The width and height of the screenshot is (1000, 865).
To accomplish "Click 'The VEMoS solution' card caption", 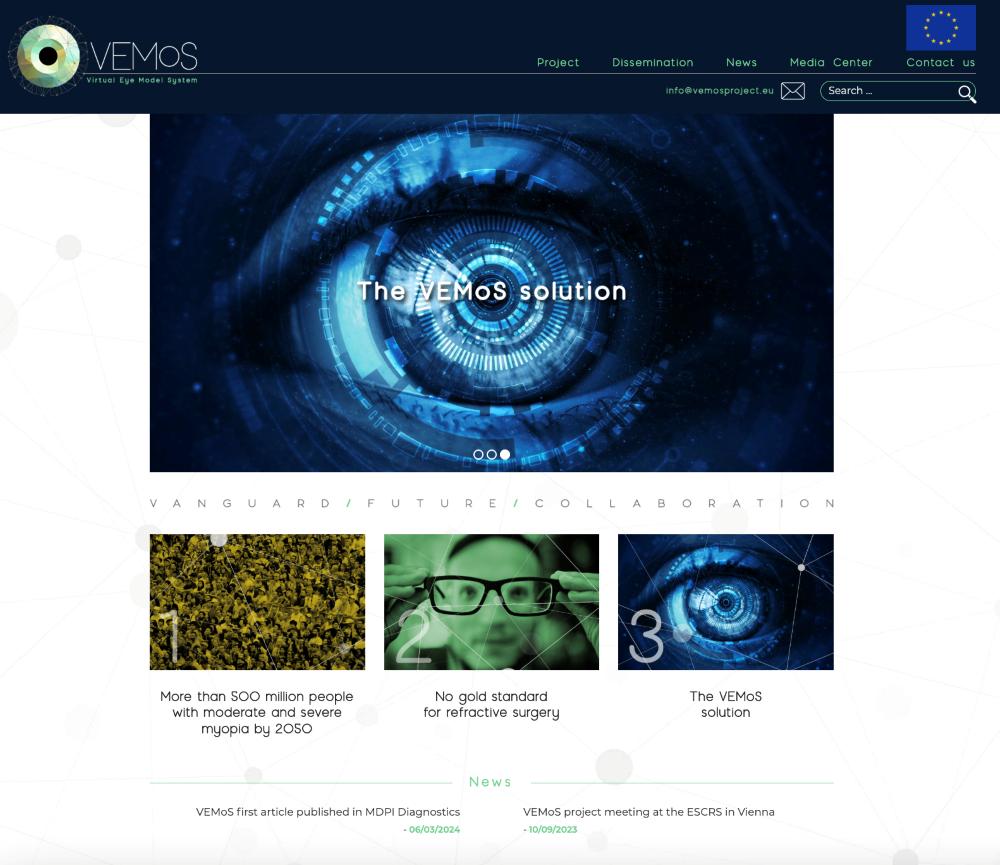I will pos(726,704).
